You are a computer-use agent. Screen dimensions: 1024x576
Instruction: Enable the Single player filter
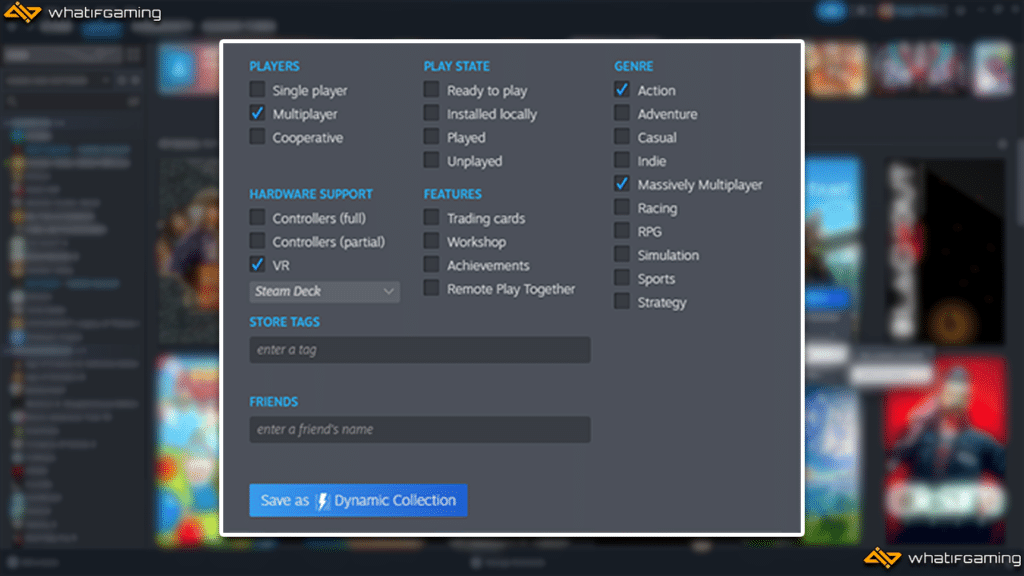(x=258, y=90)
